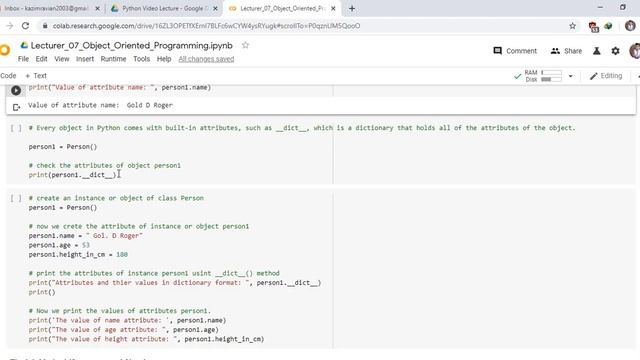
Task: Open the Tools menu
Action: tap(141, 59)
